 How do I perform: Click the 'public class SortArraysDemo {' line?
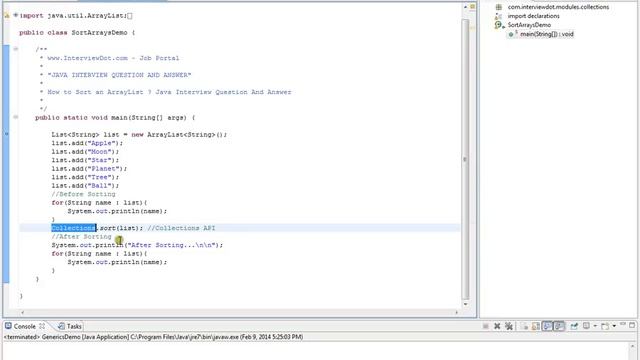coord(77,33)
